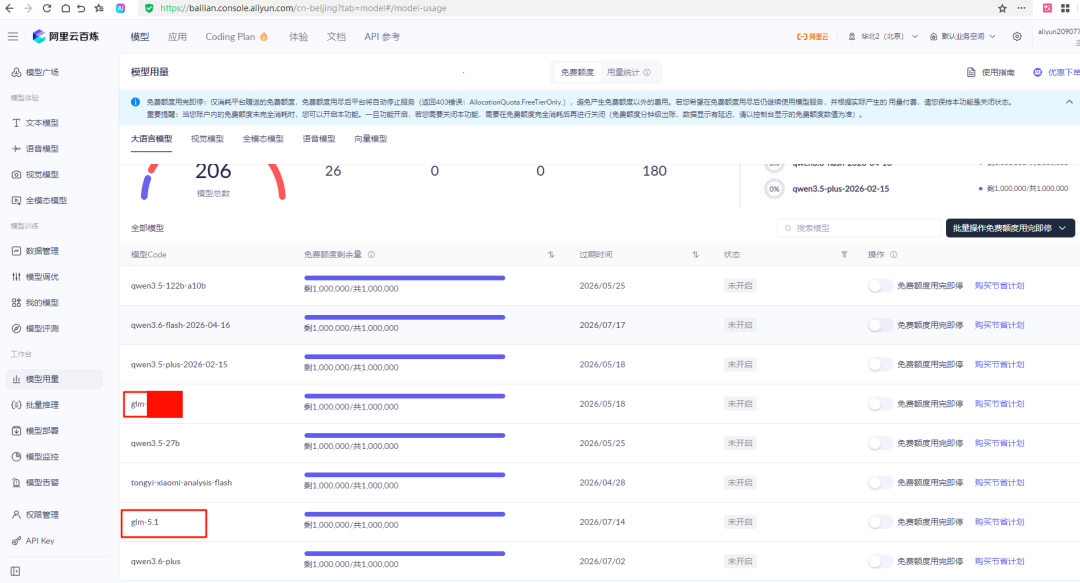This screenshot has width=1080, height=583.
Task: Bookmark this page with the star icon
Action: [1002, 8]
